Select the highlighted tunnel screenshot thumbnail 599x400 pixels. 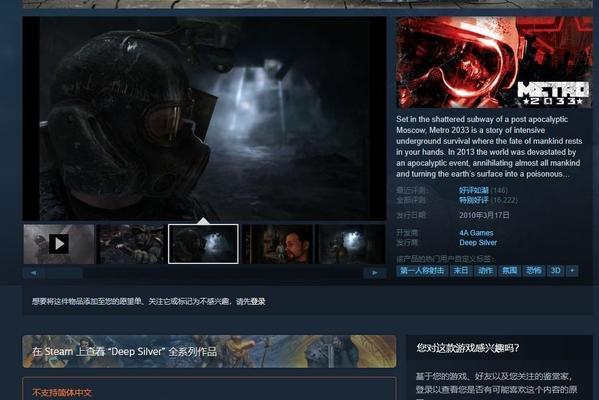(x=203, y=244)
